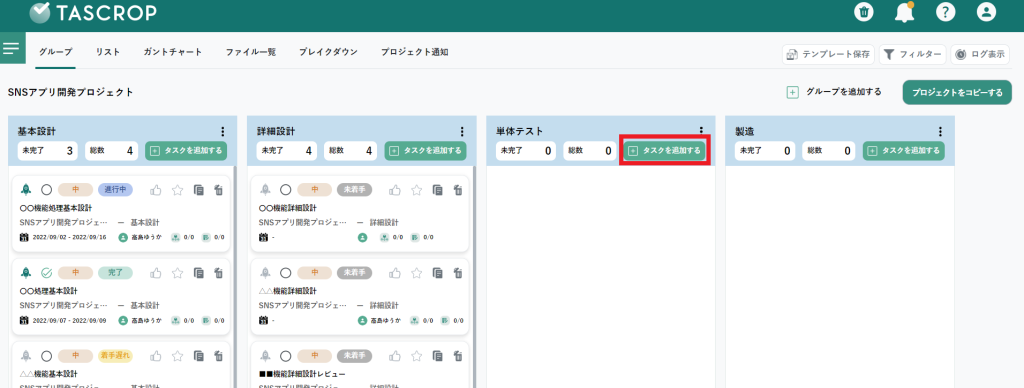Check the circle on △△機能詳細設計 card
This screenshot has height=388, width=1024.
(x=285, y=273)
